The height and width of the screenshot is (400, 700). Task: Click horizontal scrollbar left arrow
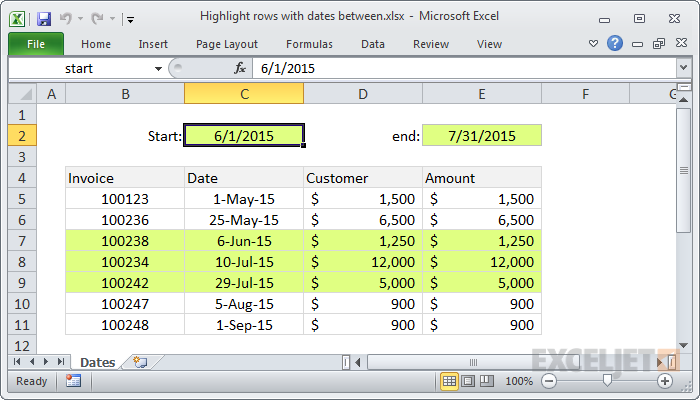[x=358, y=362]
